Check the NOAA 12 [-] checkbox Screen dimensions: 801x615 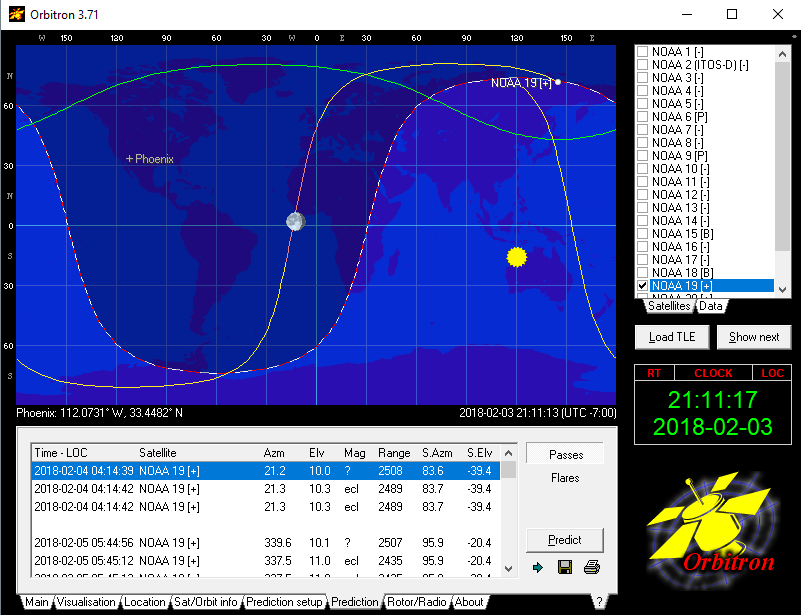tap(643, 195)
